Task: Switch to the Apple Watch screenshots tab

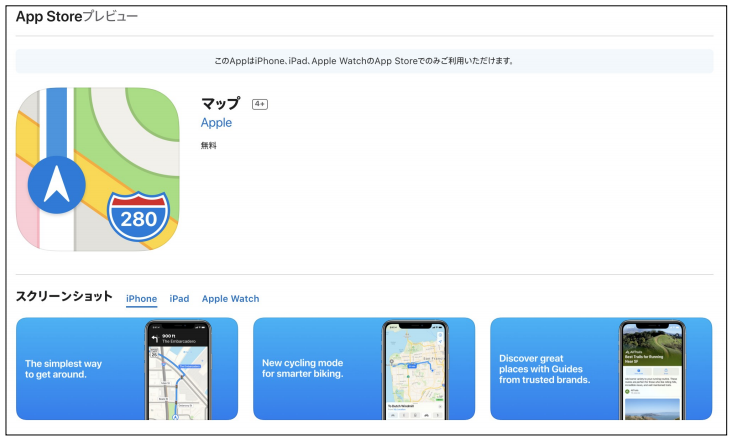Action: click(230, 299)
